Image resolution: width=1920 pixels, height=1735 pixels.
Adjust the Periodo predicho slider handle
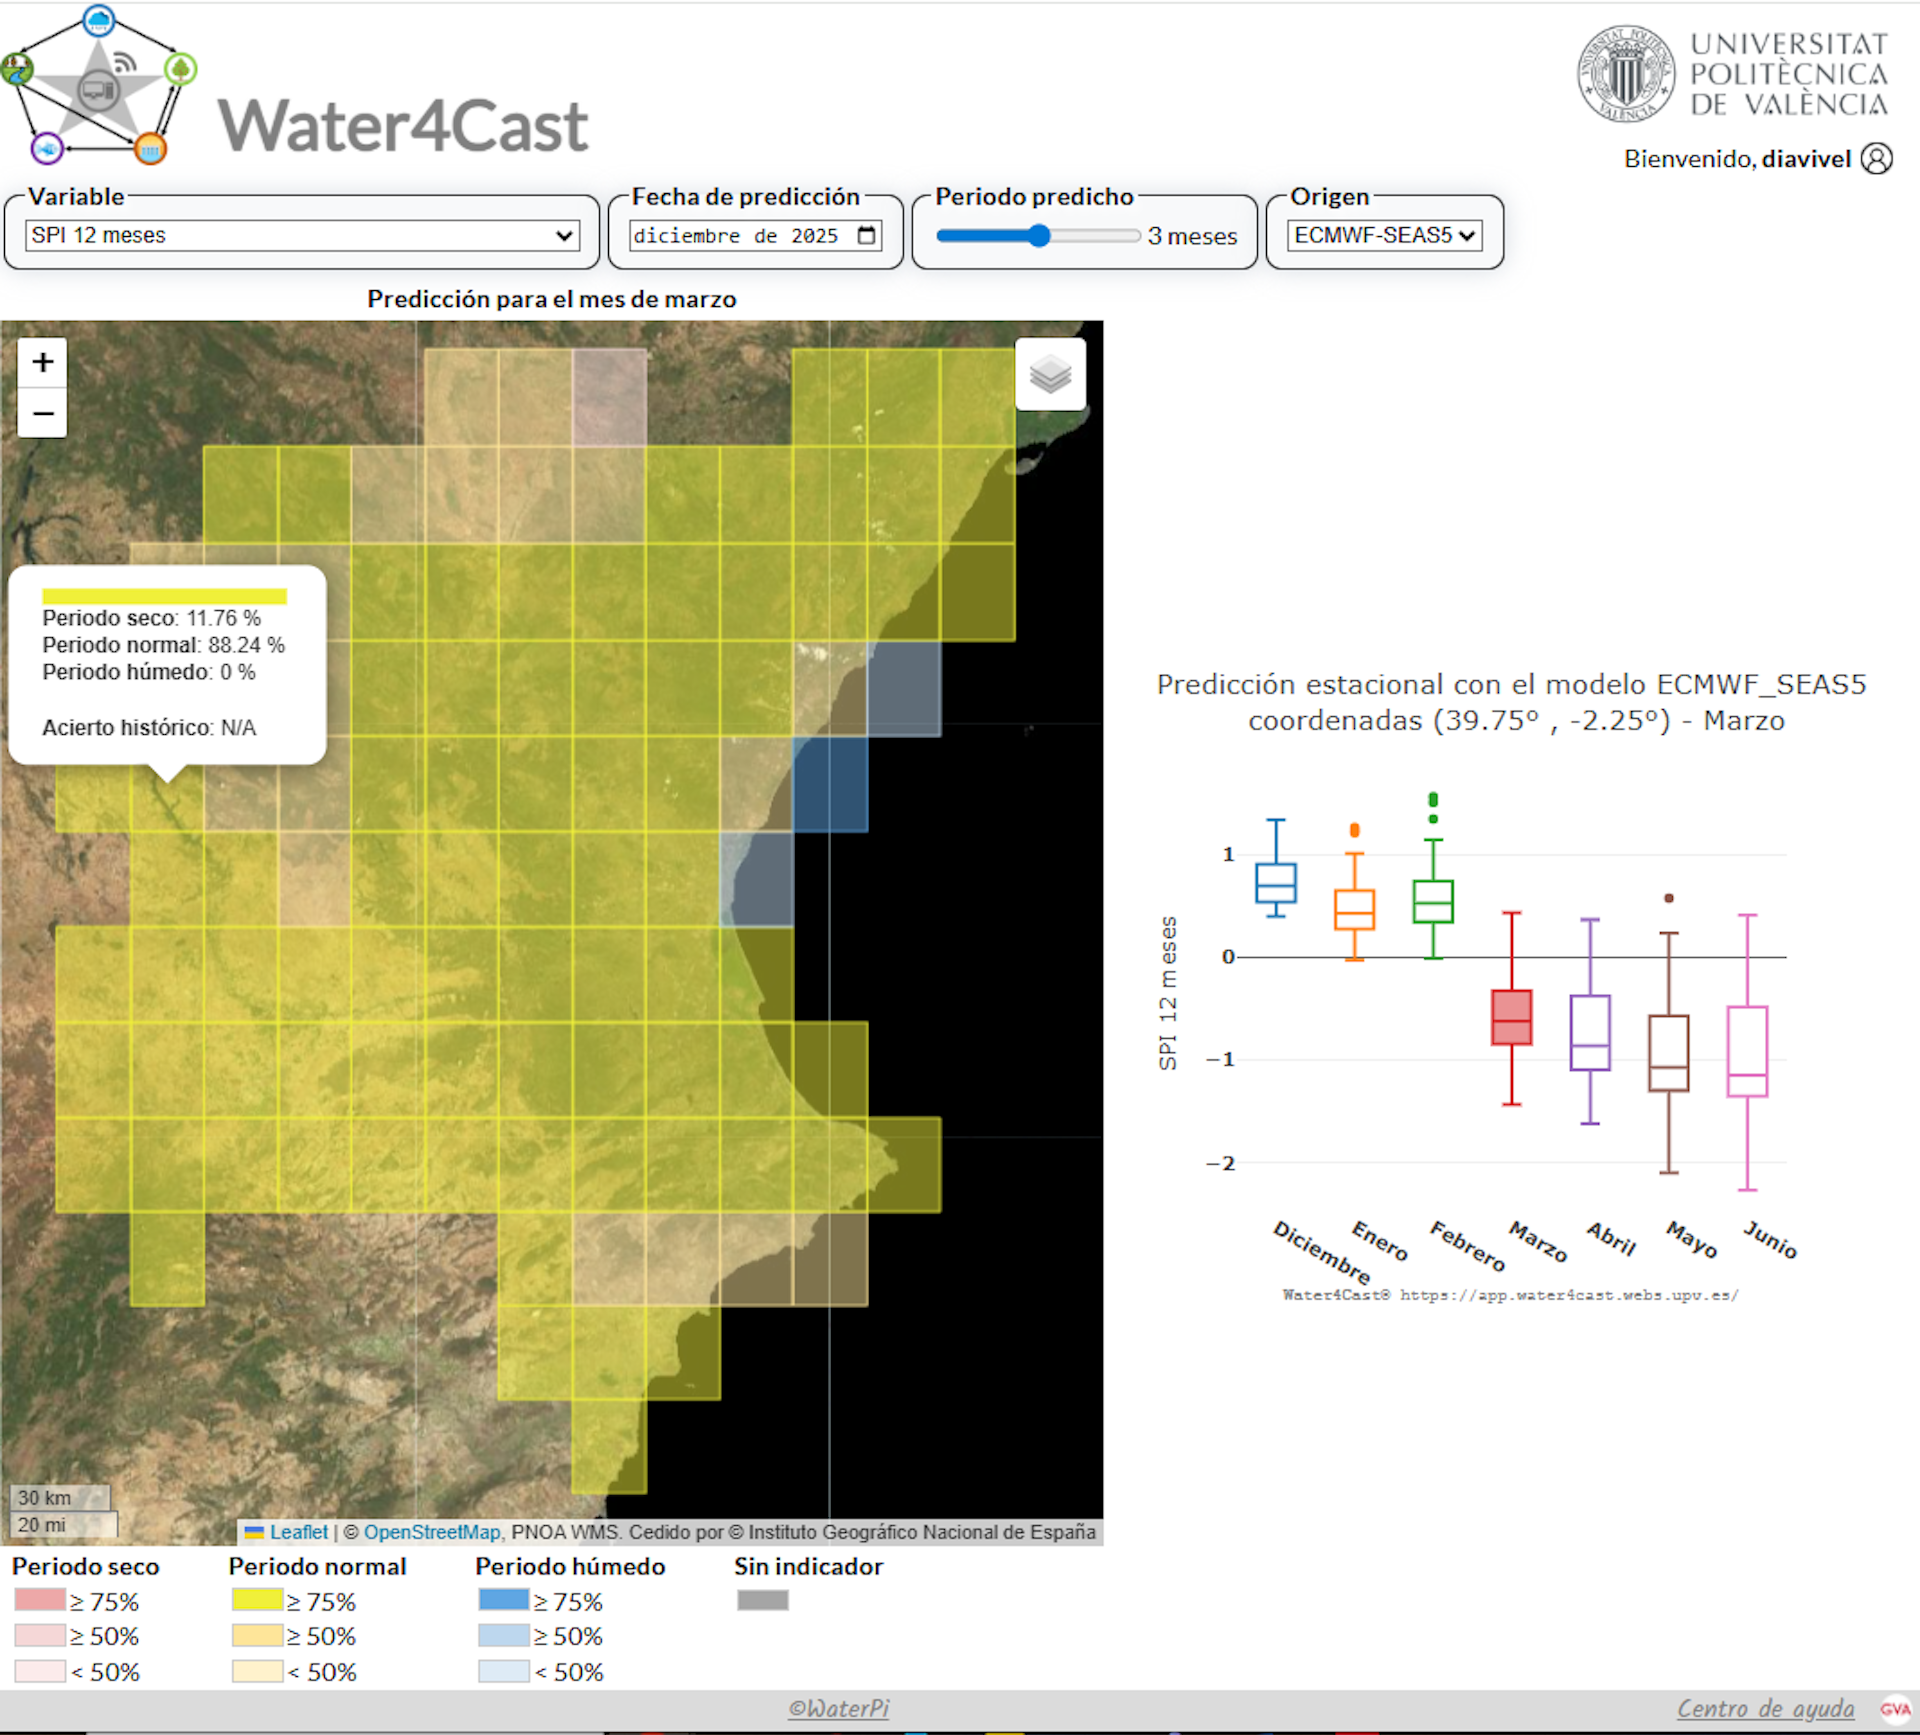pos(1039,236)
